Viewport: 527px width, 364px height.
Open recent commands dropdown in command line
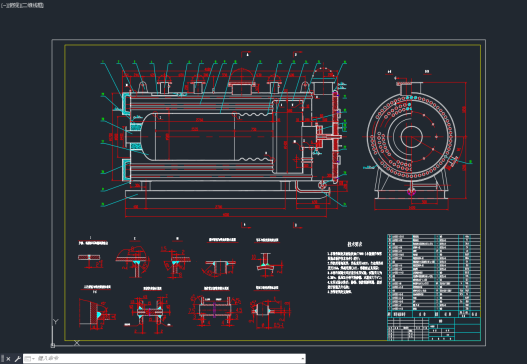pyautogui.click(x=29, y=359)
